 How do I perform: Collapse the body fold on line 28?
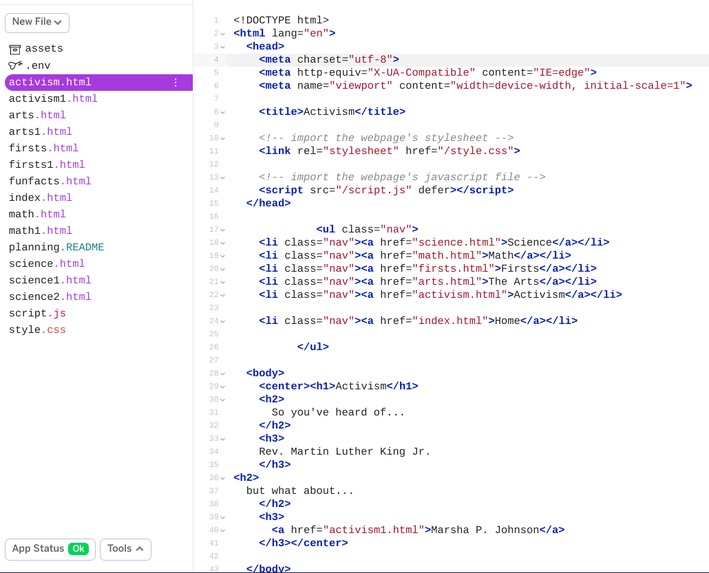tap(222, 374)
